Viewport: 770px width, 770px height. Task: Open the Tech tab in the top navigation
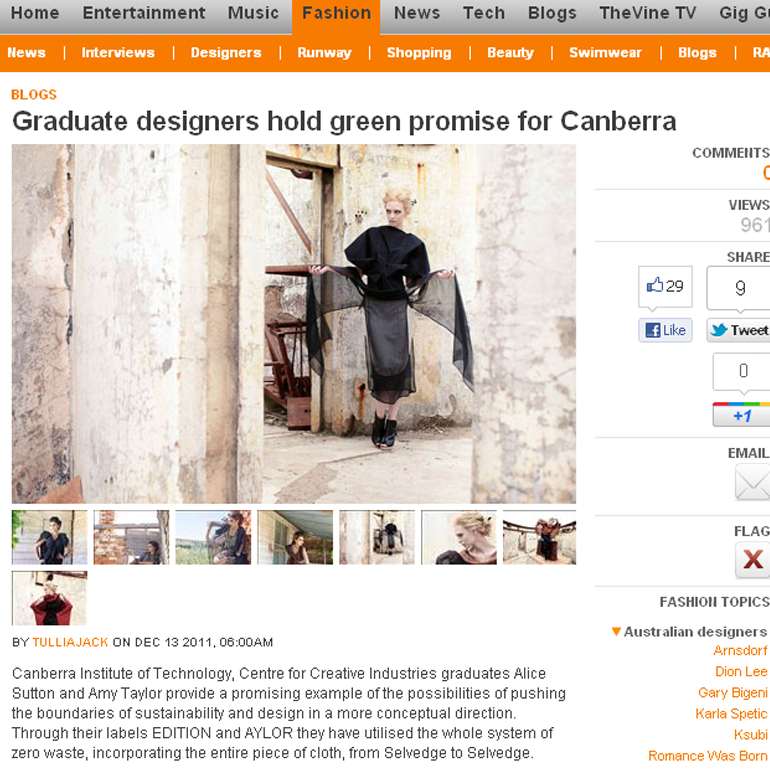pos(484,13)
